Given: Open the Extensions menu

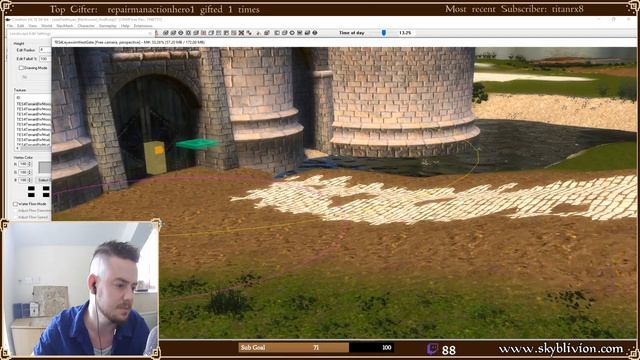Looking at the screenshot, I should 143,26.
